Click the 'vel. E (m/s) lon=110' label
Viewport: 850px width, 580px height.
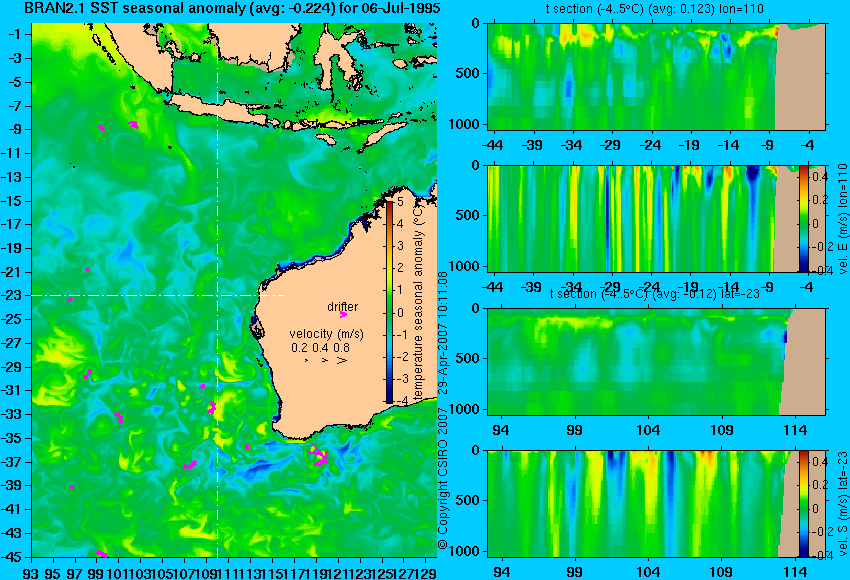pyautogui.click(x=842, y=219)
